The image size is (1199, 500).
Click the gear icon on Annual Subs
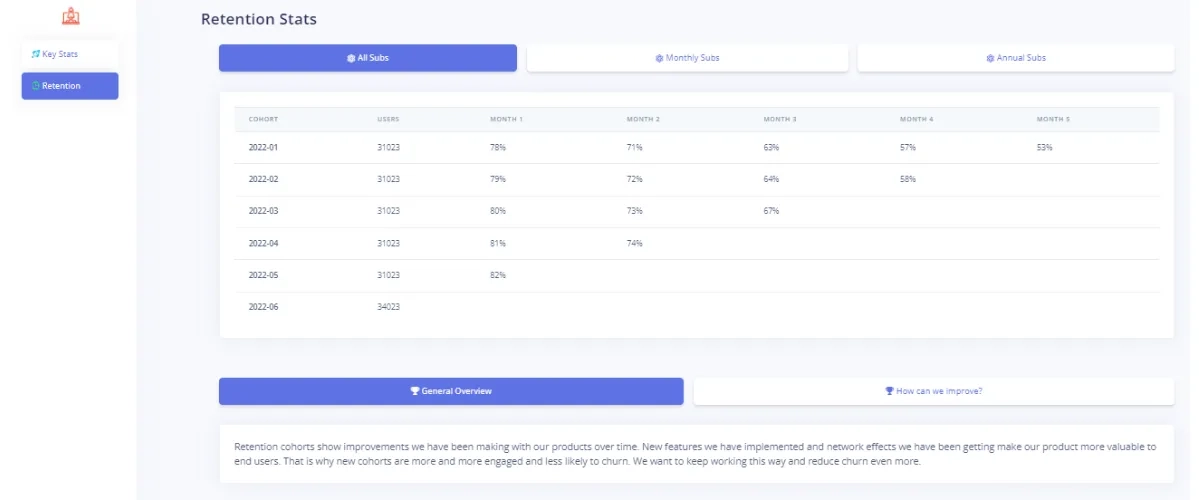tap(990, 58)
